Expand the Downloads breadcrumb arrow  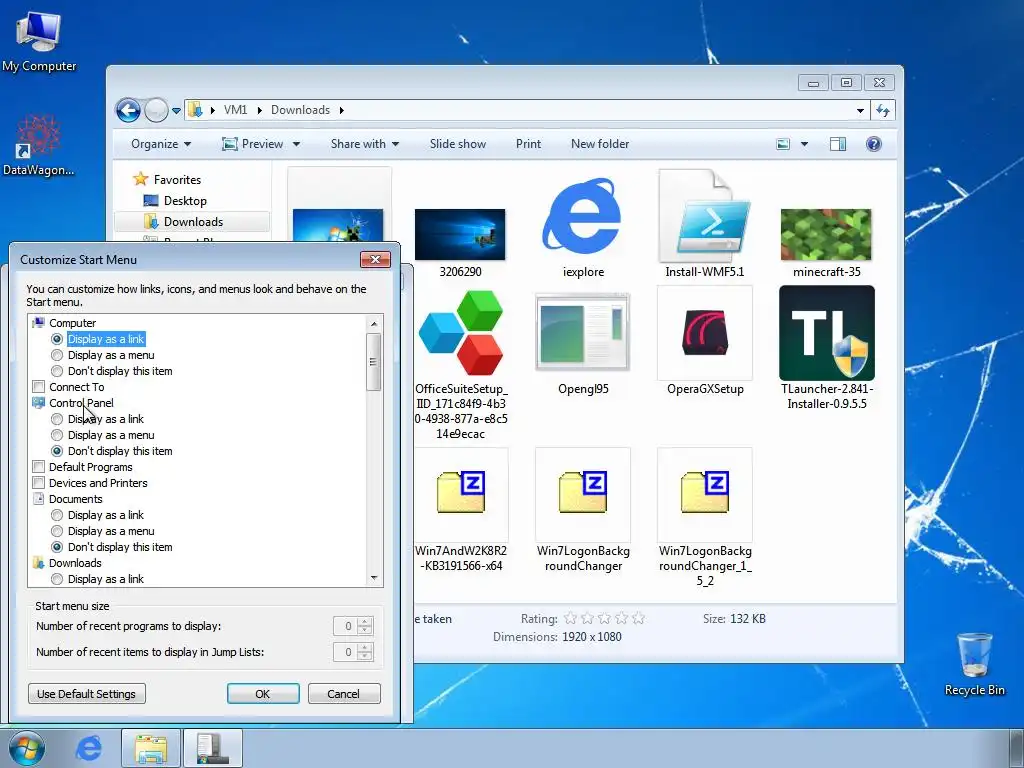point(341,110)
